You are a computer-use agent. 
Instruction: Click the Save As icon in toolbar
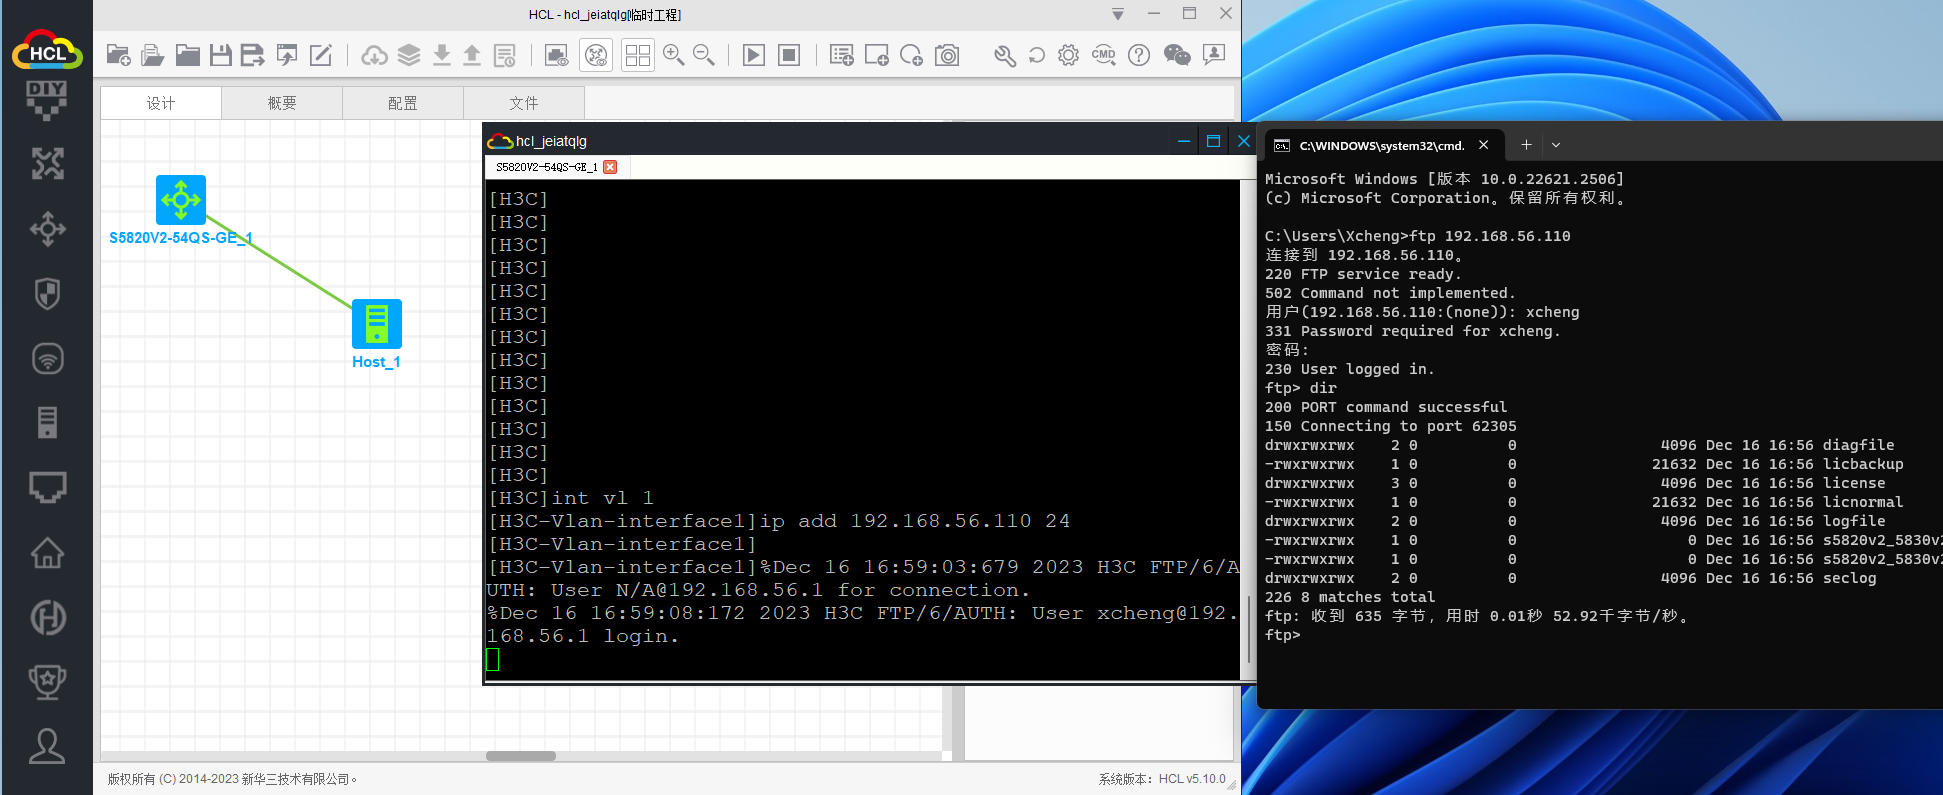tap(253, 55)
